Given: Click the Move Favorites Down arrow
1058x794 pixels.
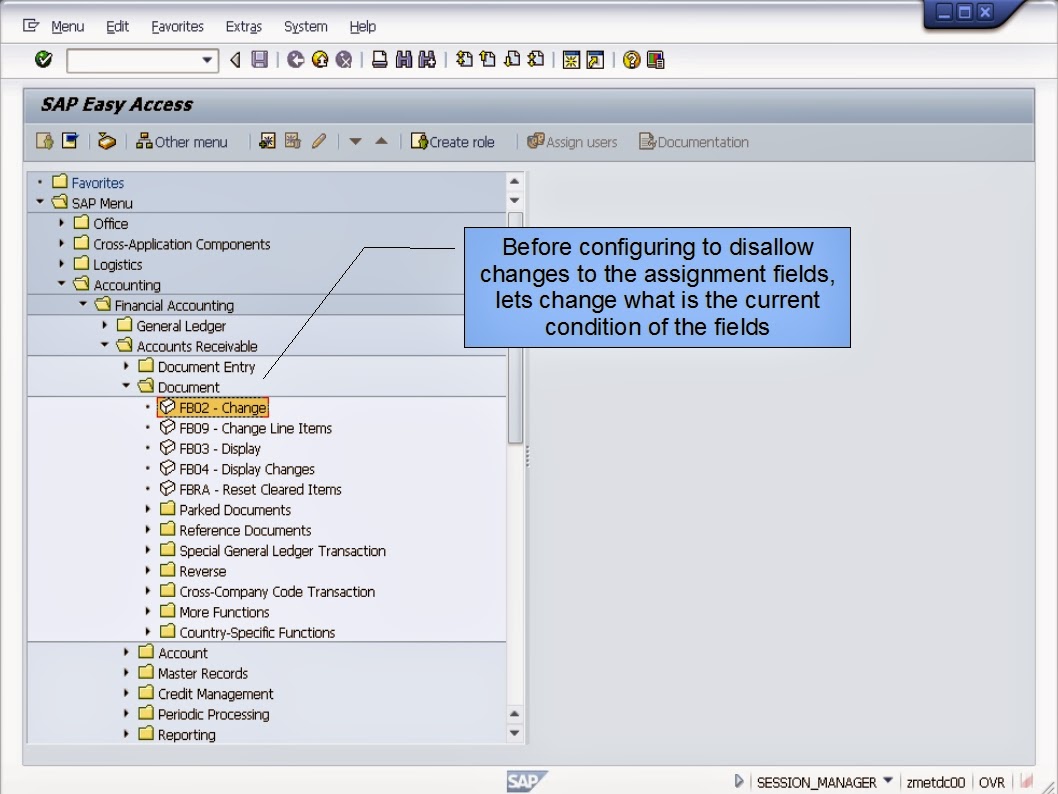Looking at the screenshot, I should [x=355, y=142].
